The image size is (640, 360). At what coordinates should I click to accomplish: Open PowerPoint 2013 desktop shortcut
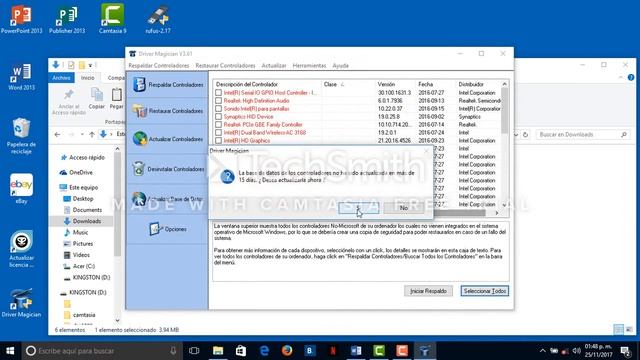point(21,19)
